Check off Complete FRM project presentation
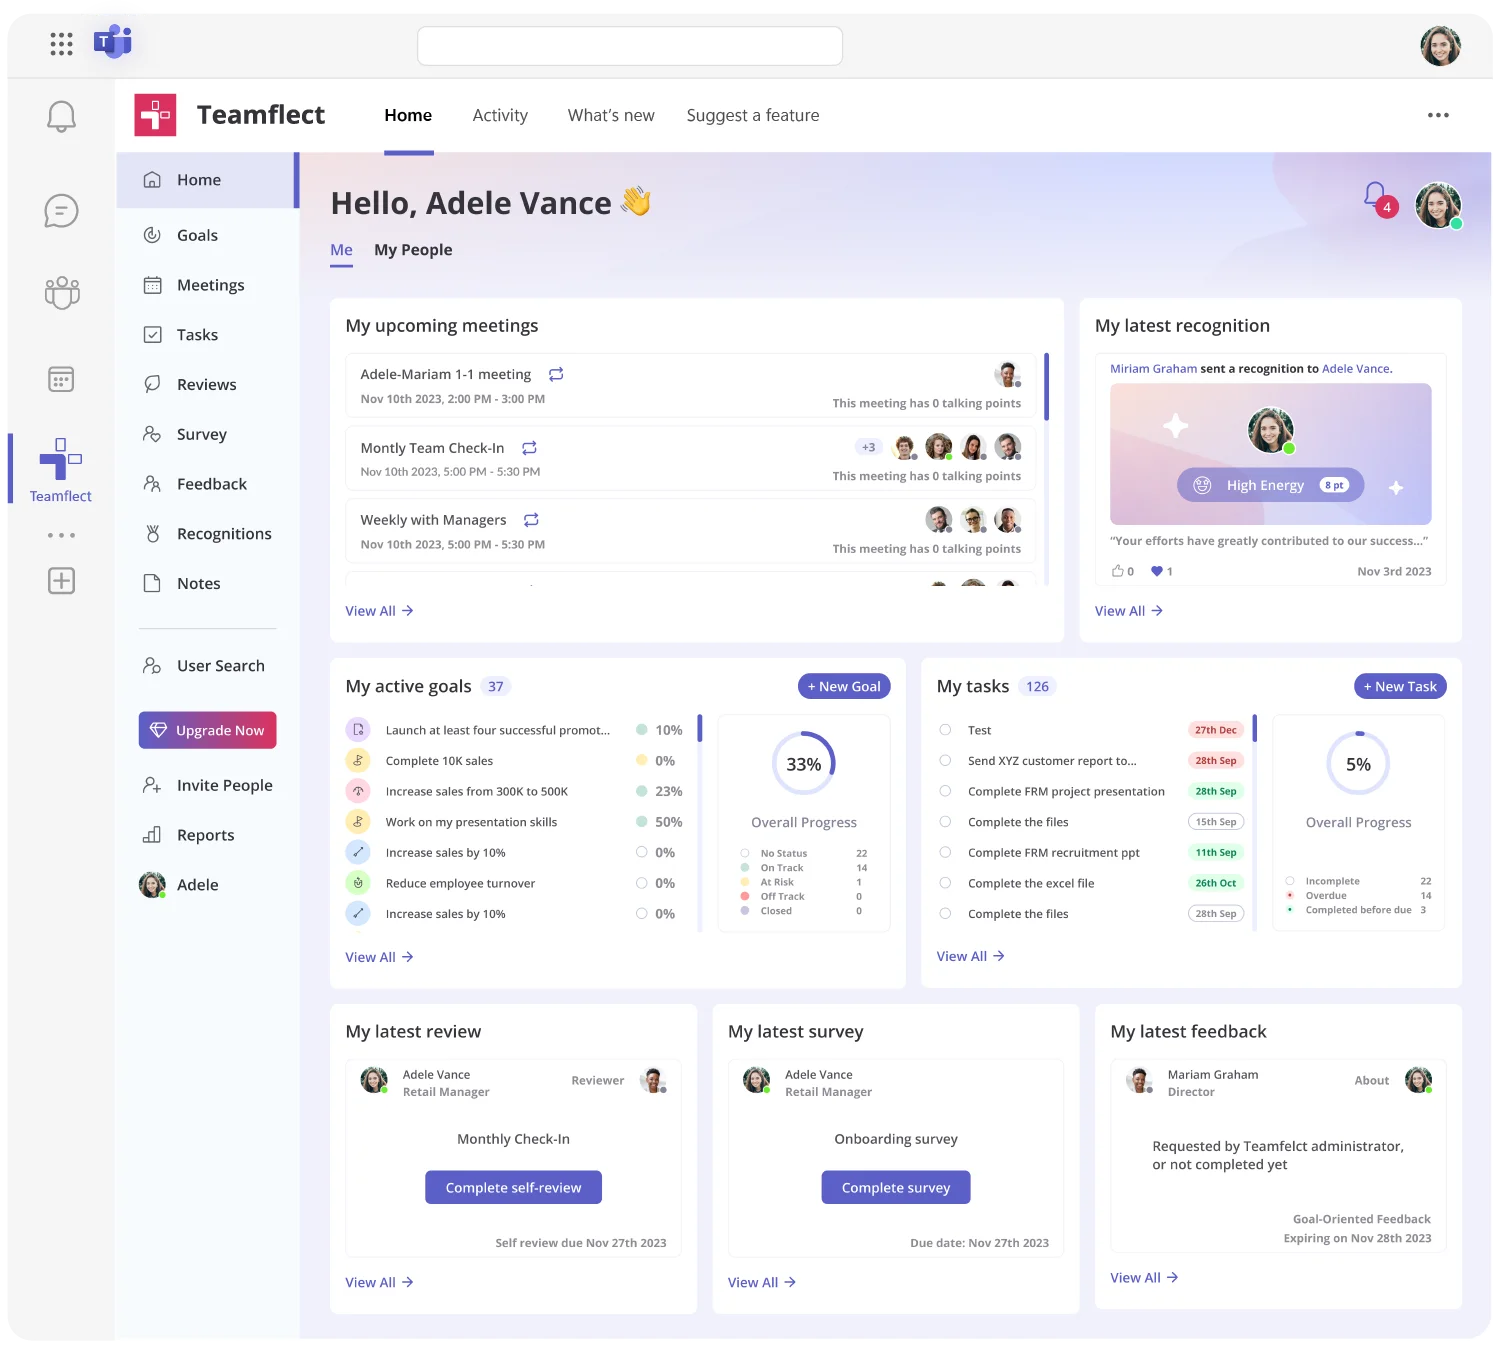The image size is (1501, 1351). [x=944, y=791]
